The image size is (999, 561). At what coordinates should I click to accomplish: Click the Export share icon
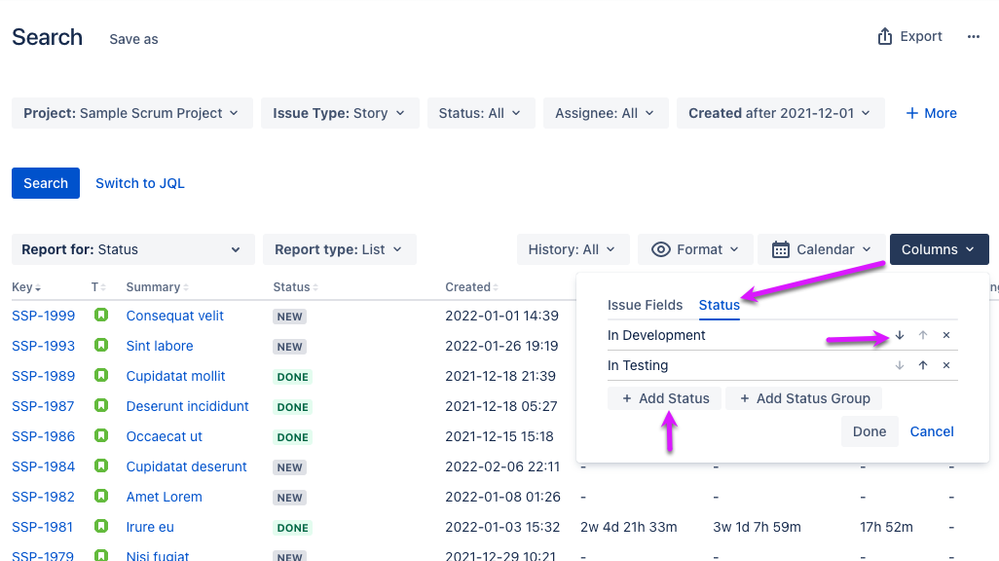(884, 36)
